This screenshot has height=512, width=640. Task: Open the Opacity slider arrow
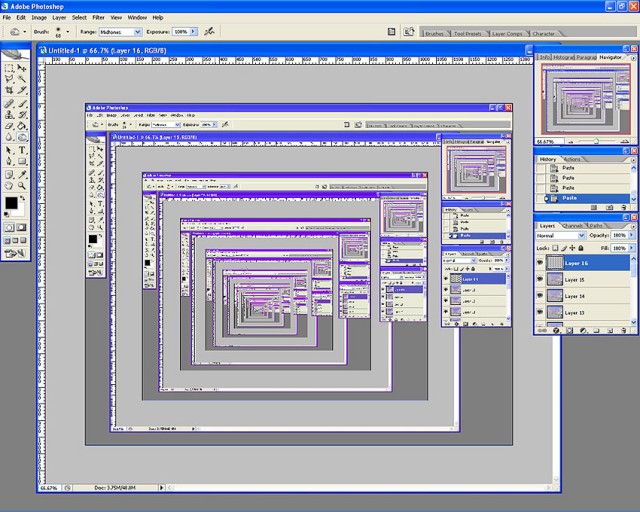click(x=632, y=235)
